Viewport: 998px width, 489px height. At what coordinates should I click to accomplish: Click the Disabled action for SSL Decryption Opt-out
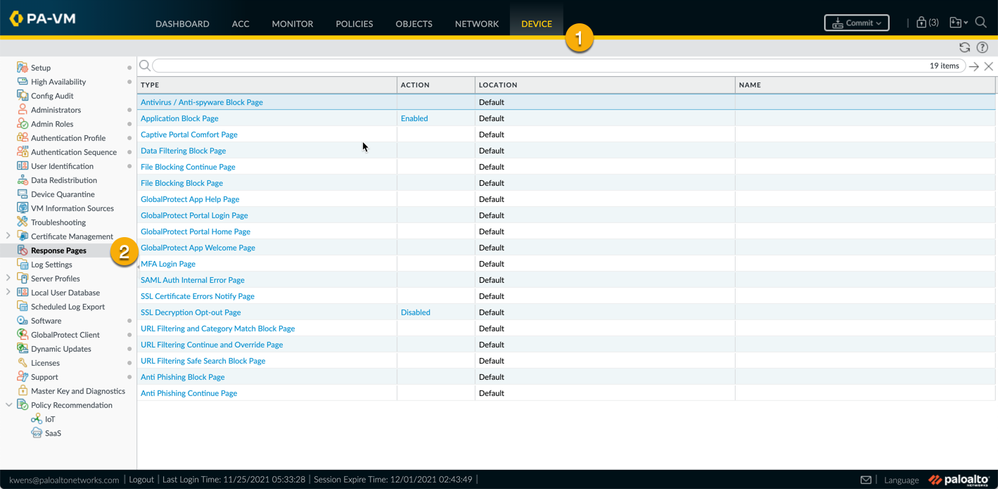[415, 312]
